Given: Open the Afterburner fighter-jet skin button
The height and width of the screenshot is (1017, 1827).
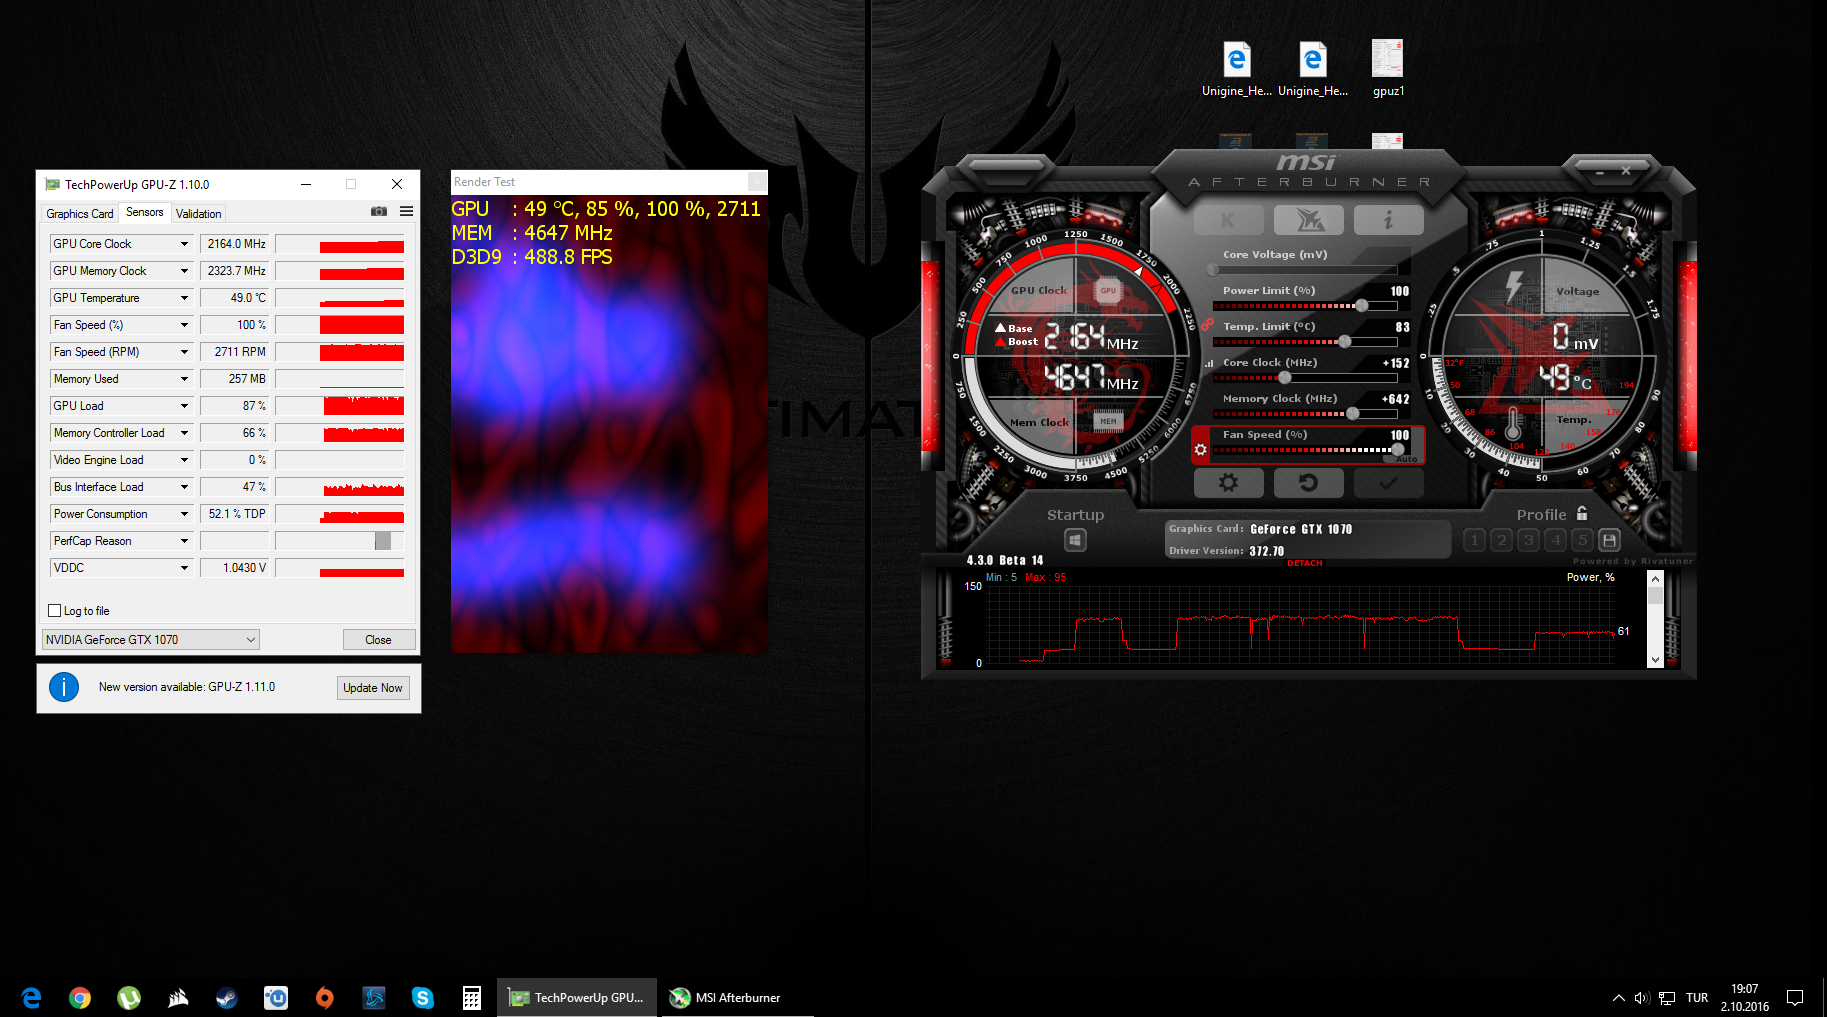Looking at the screenshot, I should tap(1308, 220).
